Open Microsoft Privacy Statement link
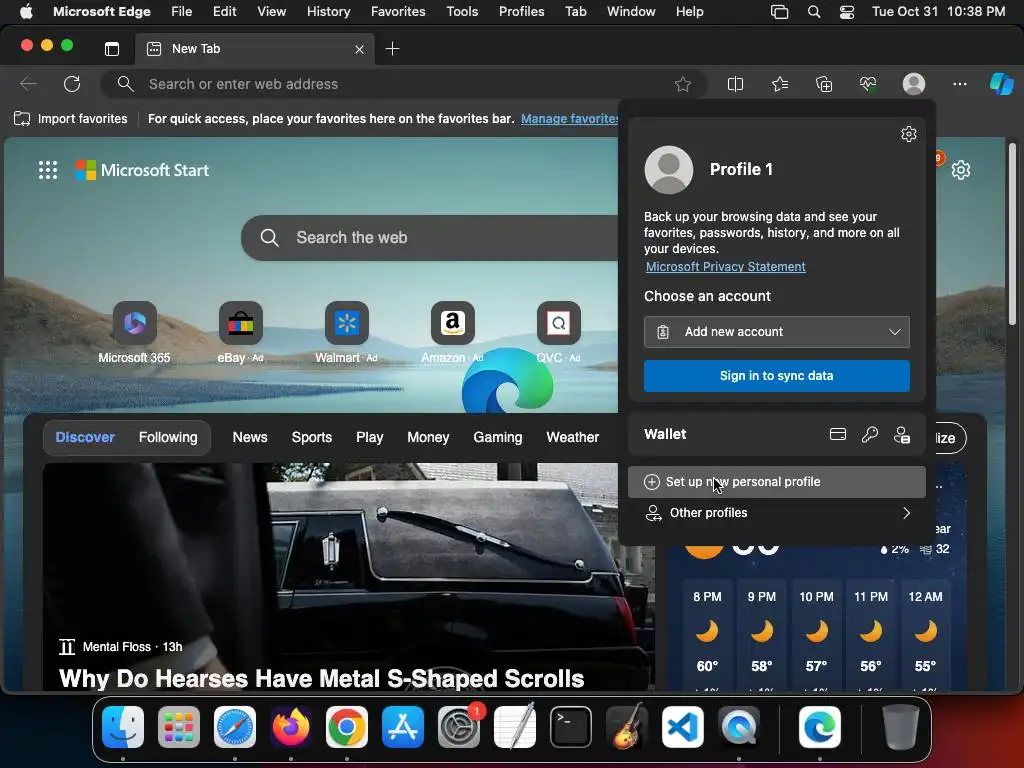The width and height of the screenshot is (1024, 768). [726, 266]
